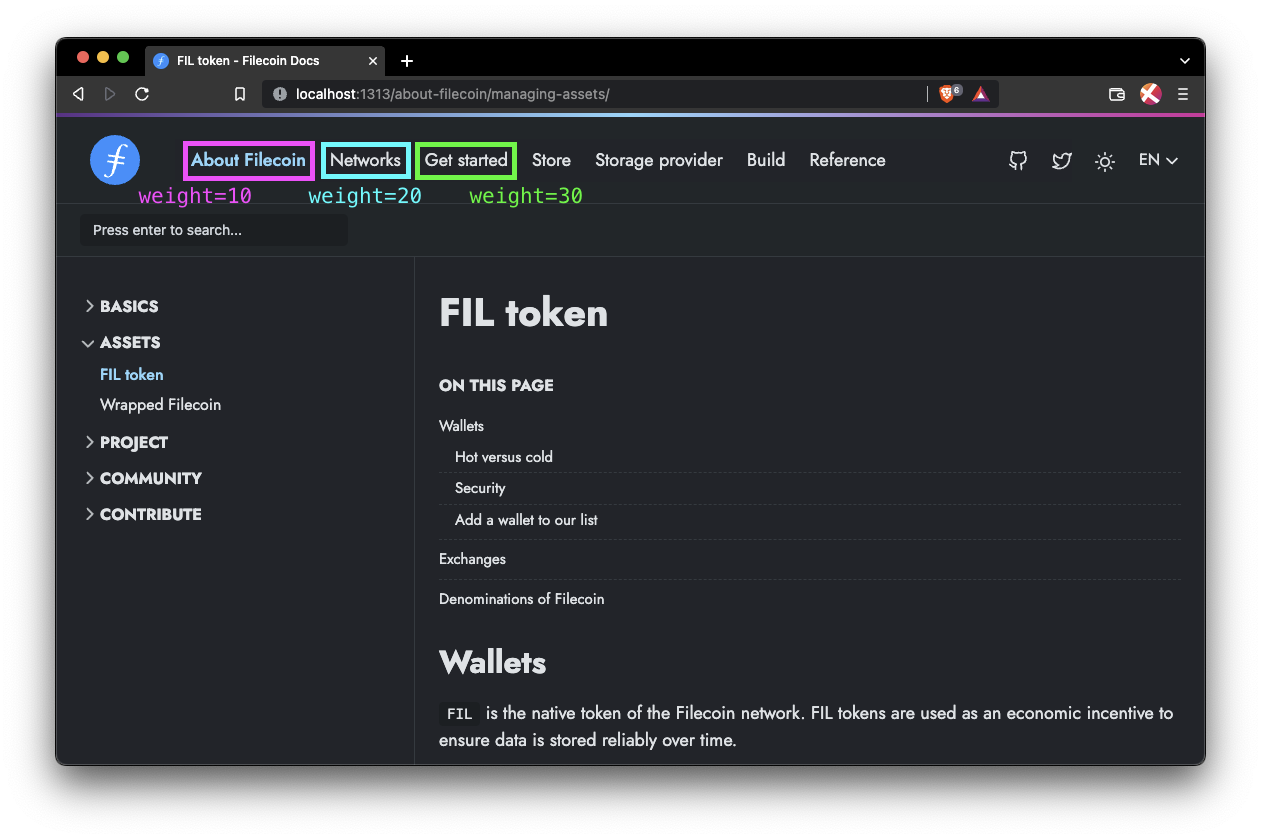Open Wrapped Filecoin in the sidebar

[160, 405]
